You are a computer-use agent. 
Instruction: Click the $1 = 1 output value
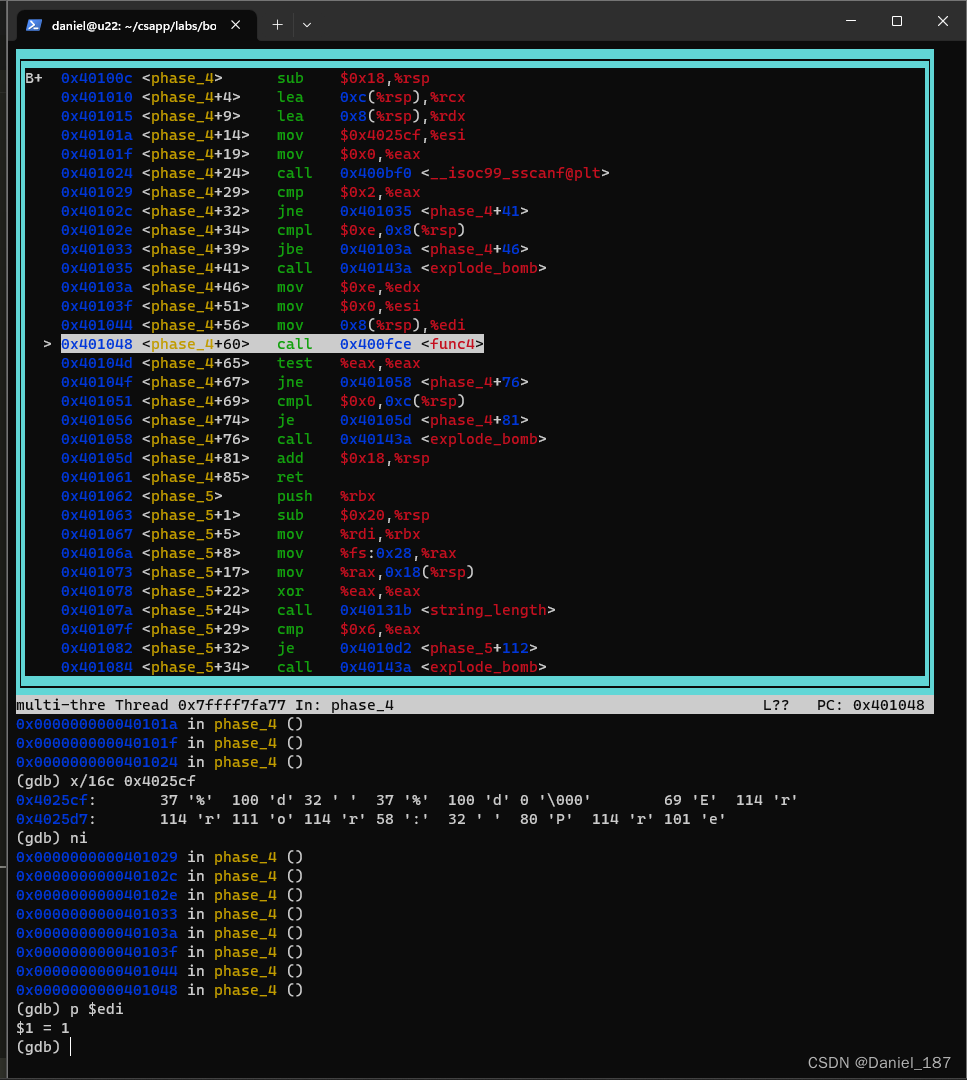tap(43, 1028)
